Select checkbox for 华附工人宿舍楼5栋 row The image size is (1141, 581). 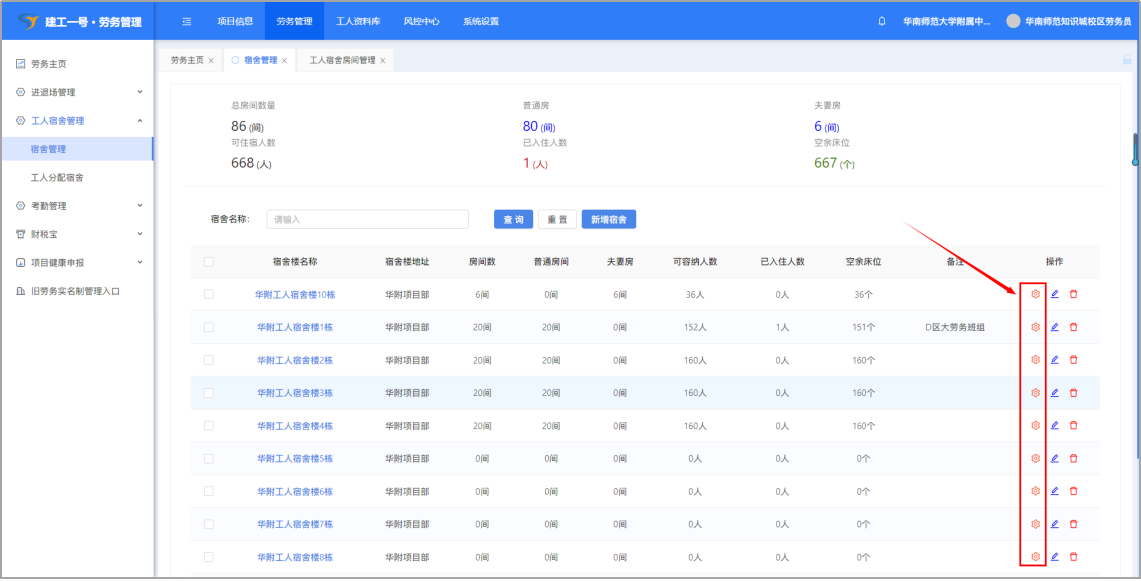pos(208,459)
